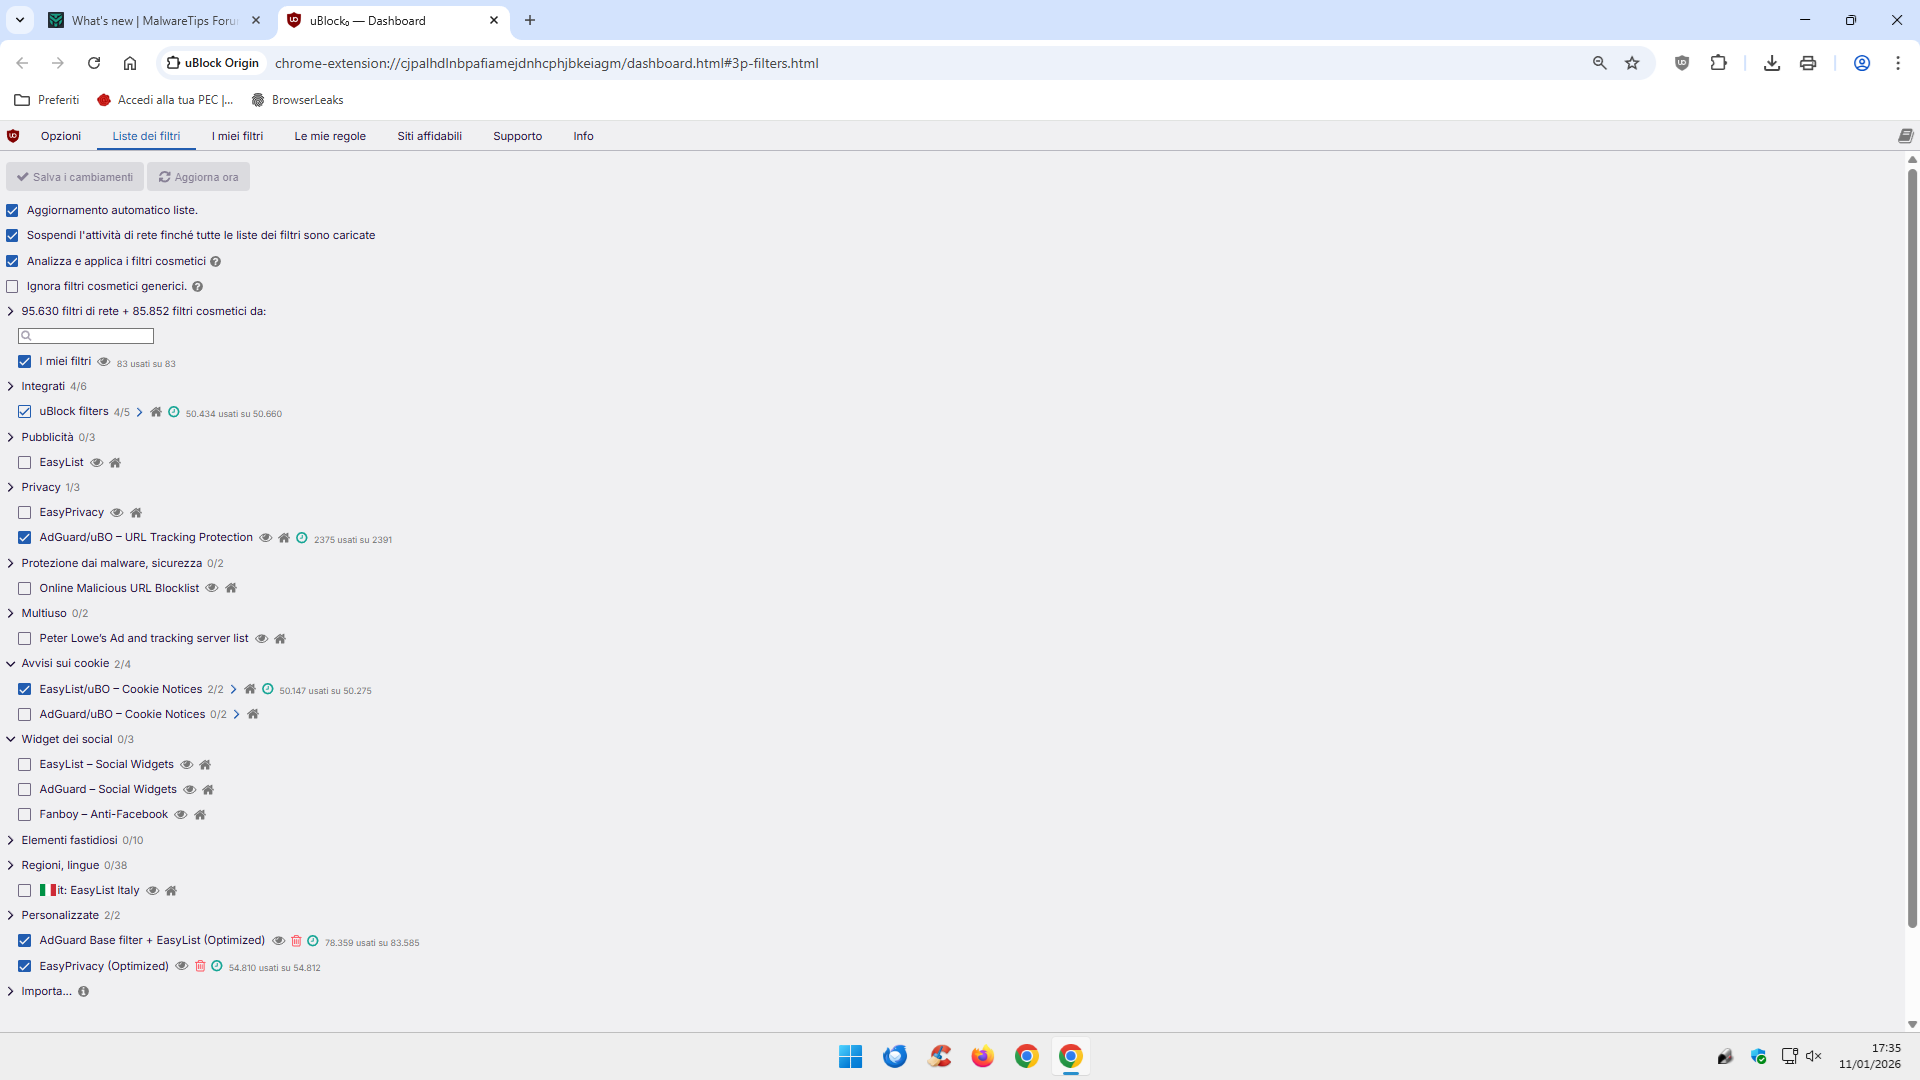The height and width of the screenshot is (1080, 1920).
Task: Click update clock icon for uBlock filters
Action: point(174,412)
